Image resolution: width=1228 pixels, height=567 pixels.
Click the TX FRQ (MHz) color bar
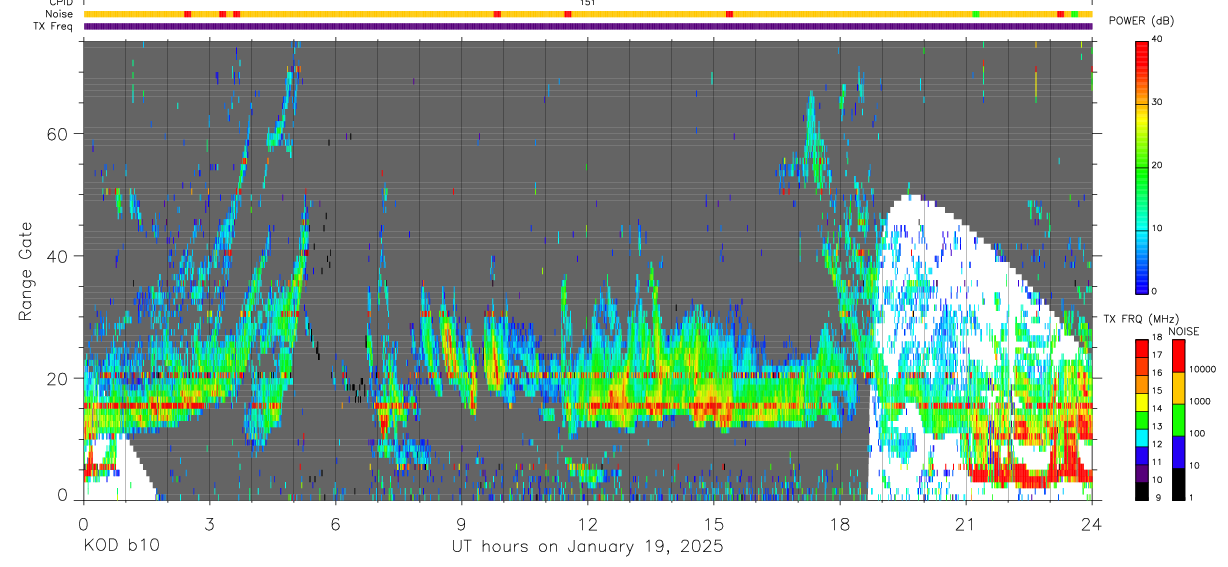[1143, 419]
